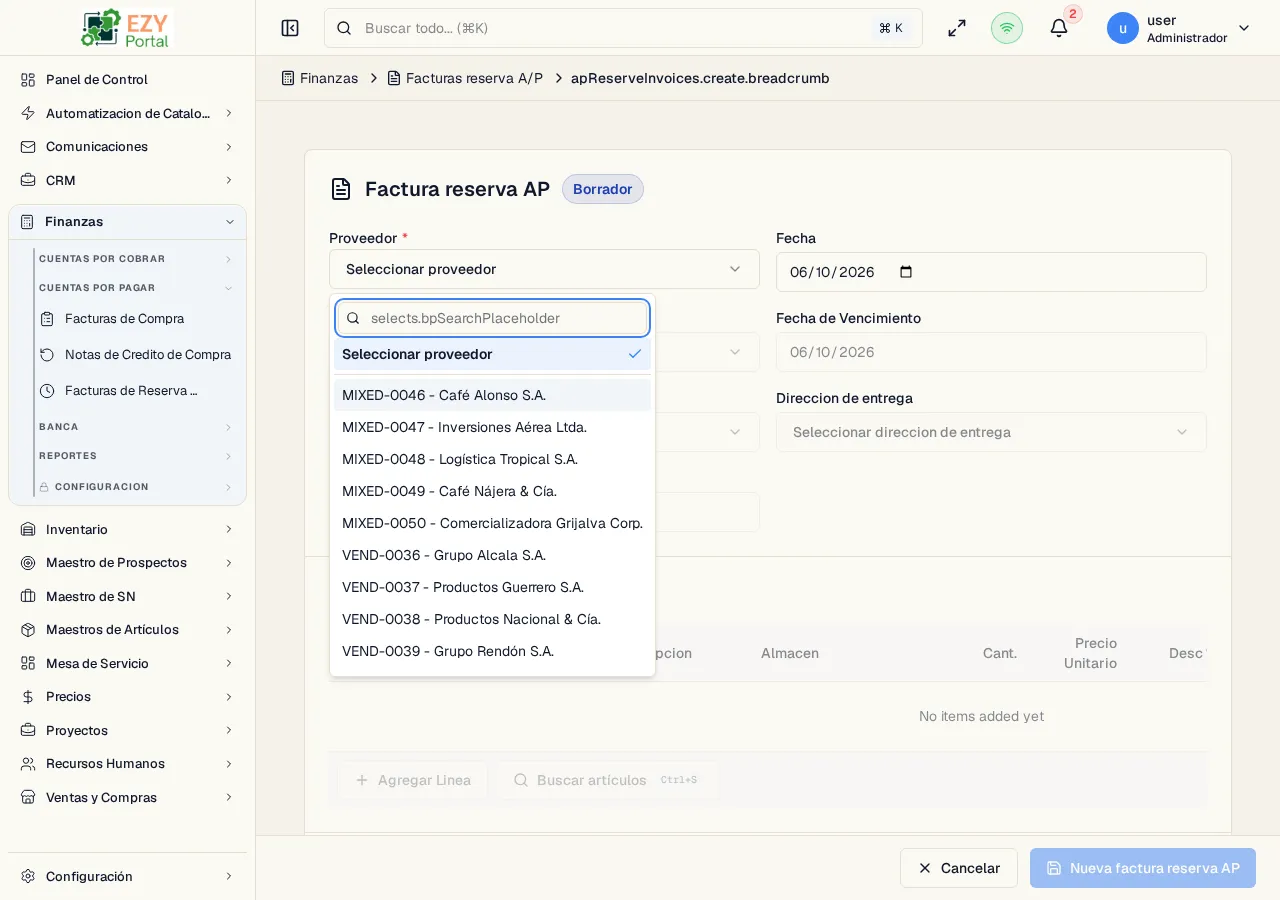The width and height of the screenshot is (1280, 900).
Task: Click the Facturas de Reserva clock icon
Action: [47, 390]
